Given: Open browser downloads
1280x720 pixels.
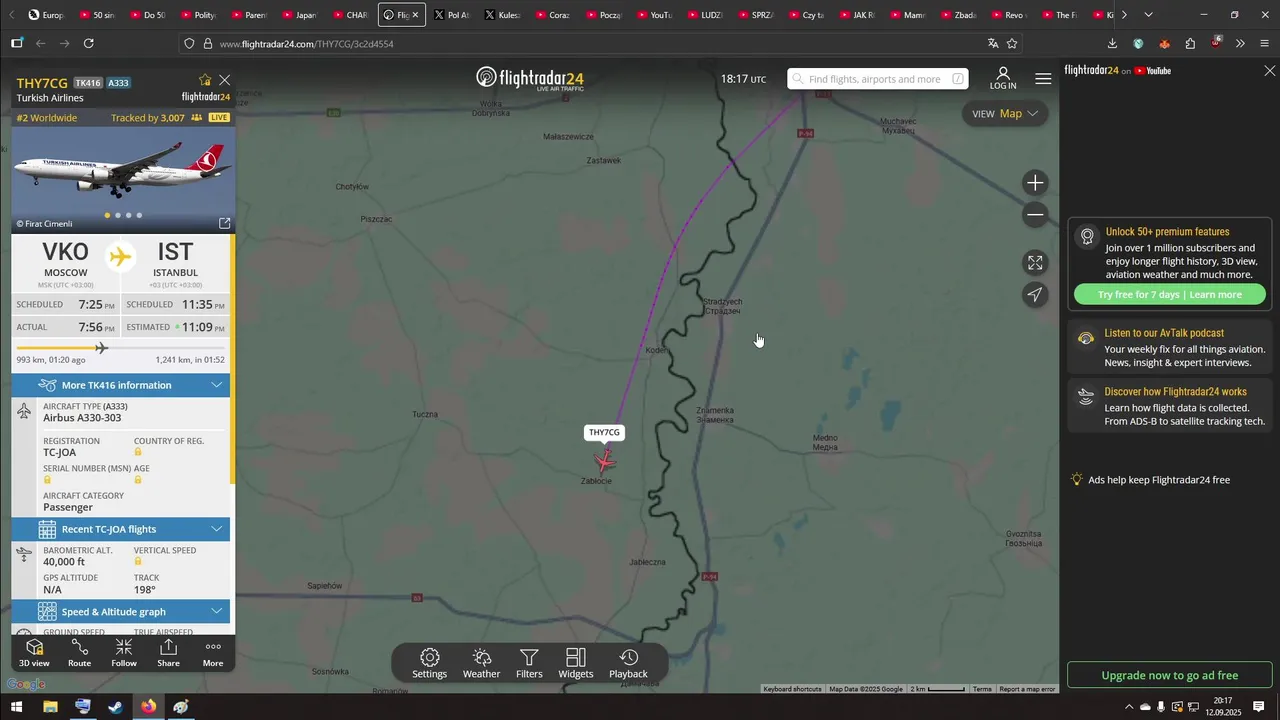Looking at the screenshot, I should point(1112,43).
